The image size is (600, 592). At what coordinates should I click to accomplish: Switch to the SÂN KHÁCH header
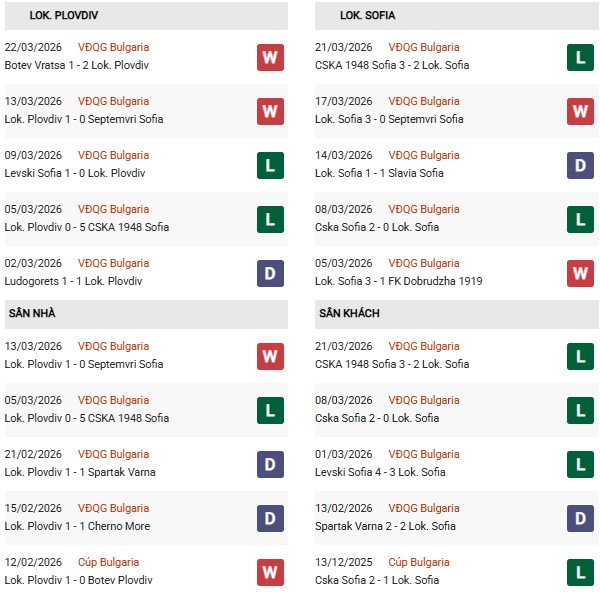click(349, 313)
